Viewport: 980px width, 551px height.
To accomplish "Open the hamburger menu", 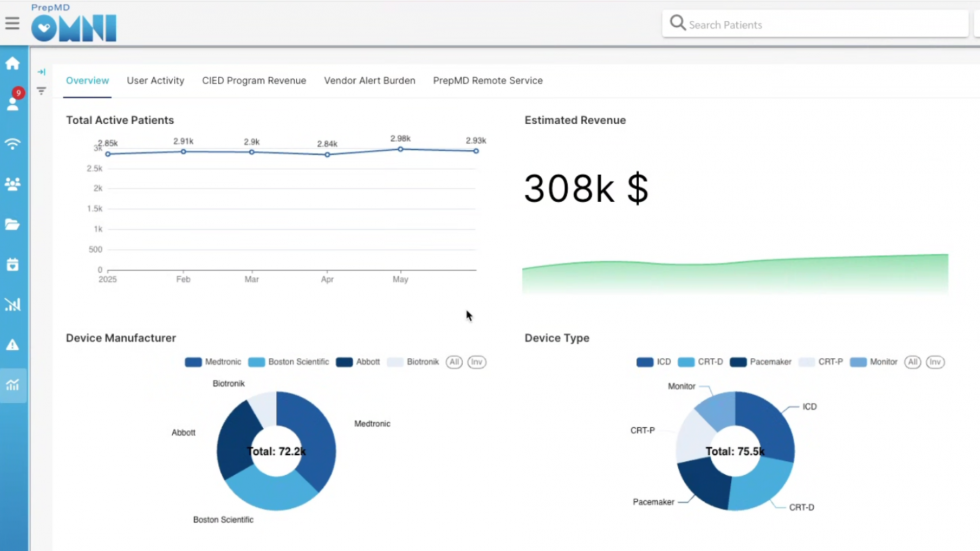I will [12, 24].
